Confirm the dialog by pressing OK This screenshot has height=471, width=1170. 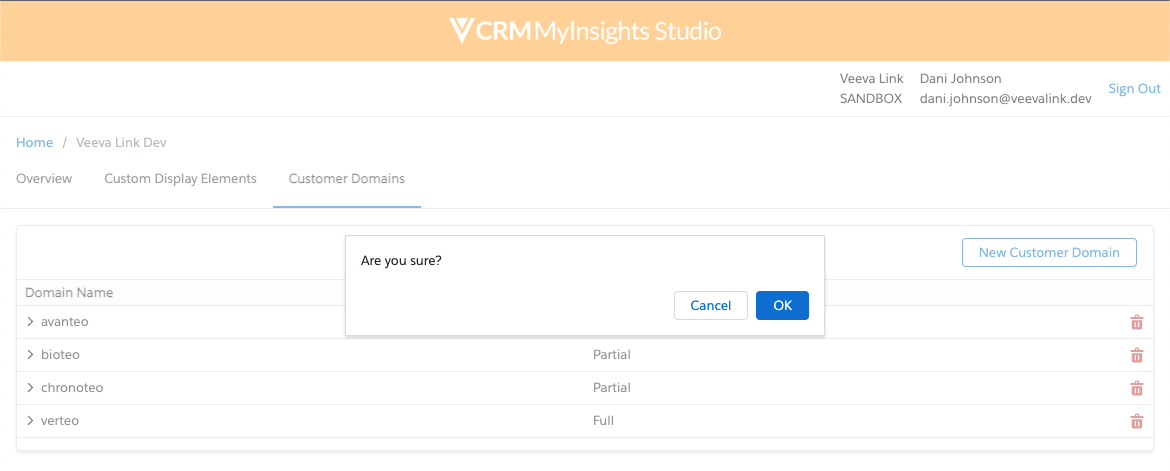[782, 306]
